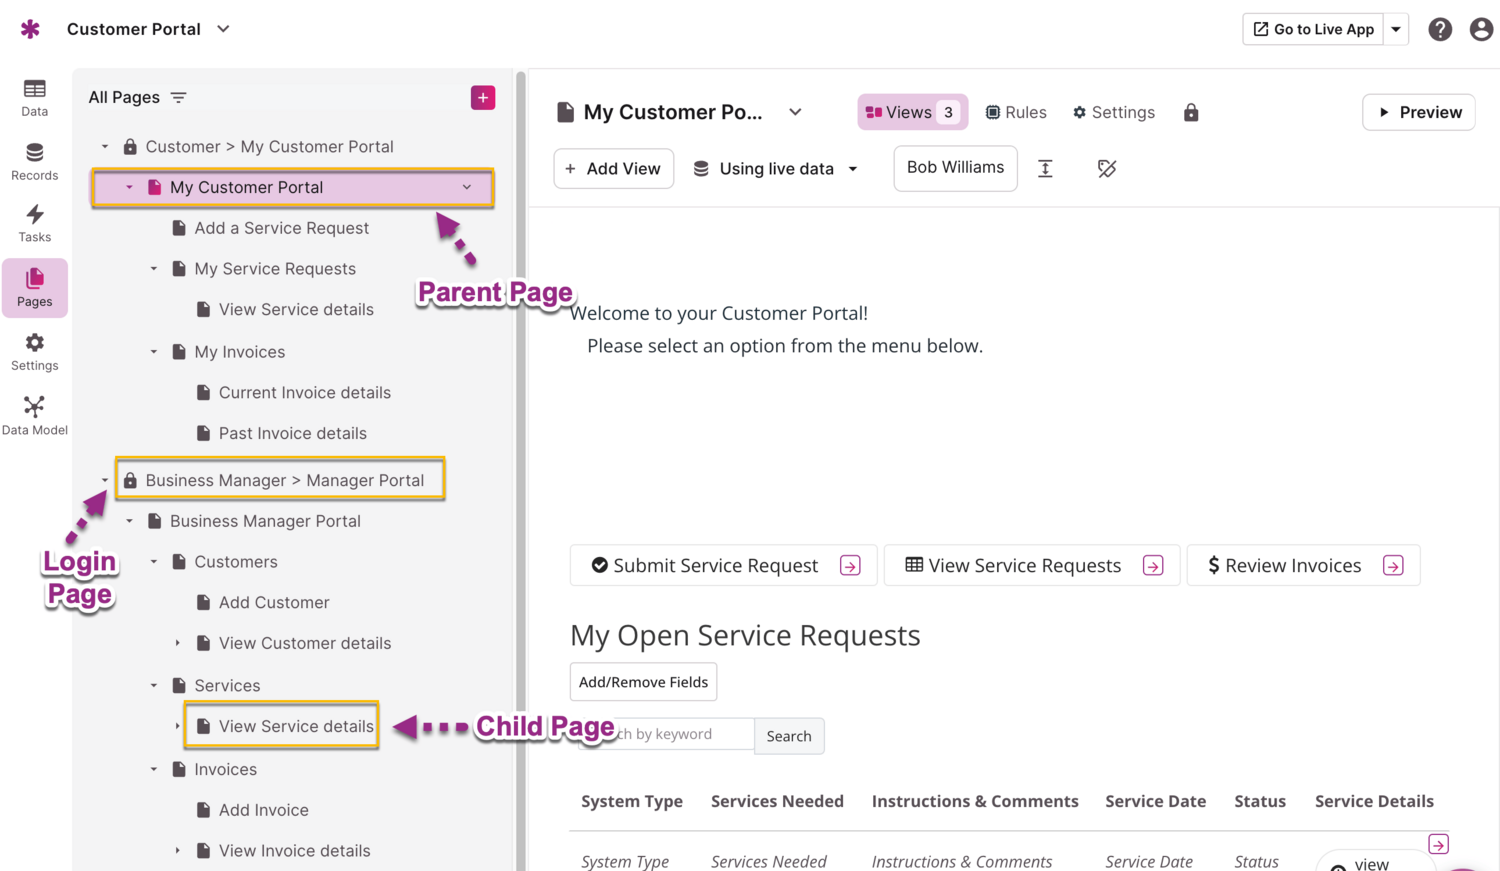
Task: Click the search by keyword input field
Action: (x=680, y=735)
